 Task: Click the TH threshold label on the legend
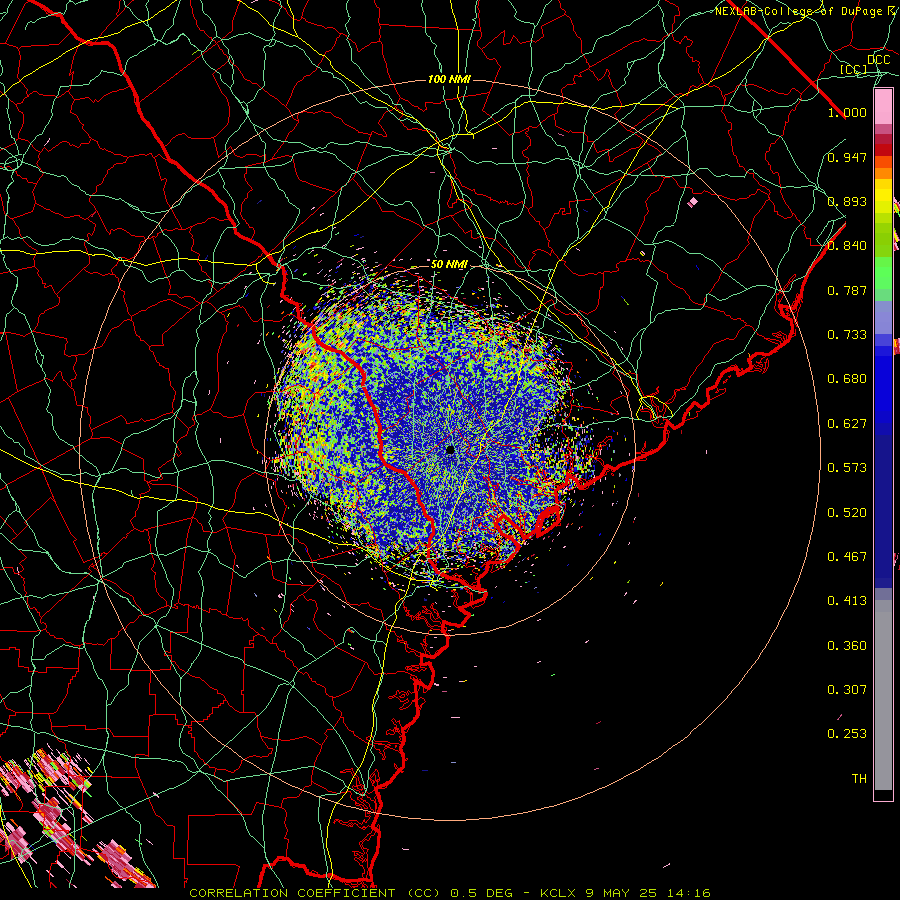point(859,779)
